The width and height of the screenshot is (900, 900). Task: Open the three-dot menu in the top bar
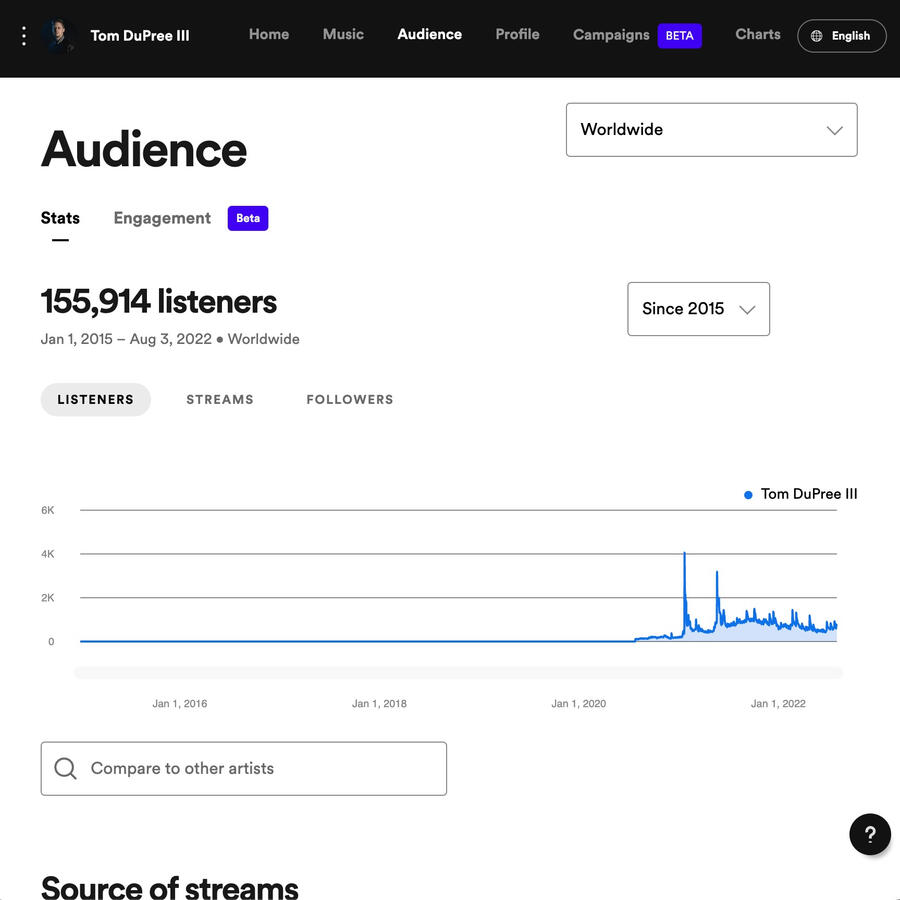24,36
